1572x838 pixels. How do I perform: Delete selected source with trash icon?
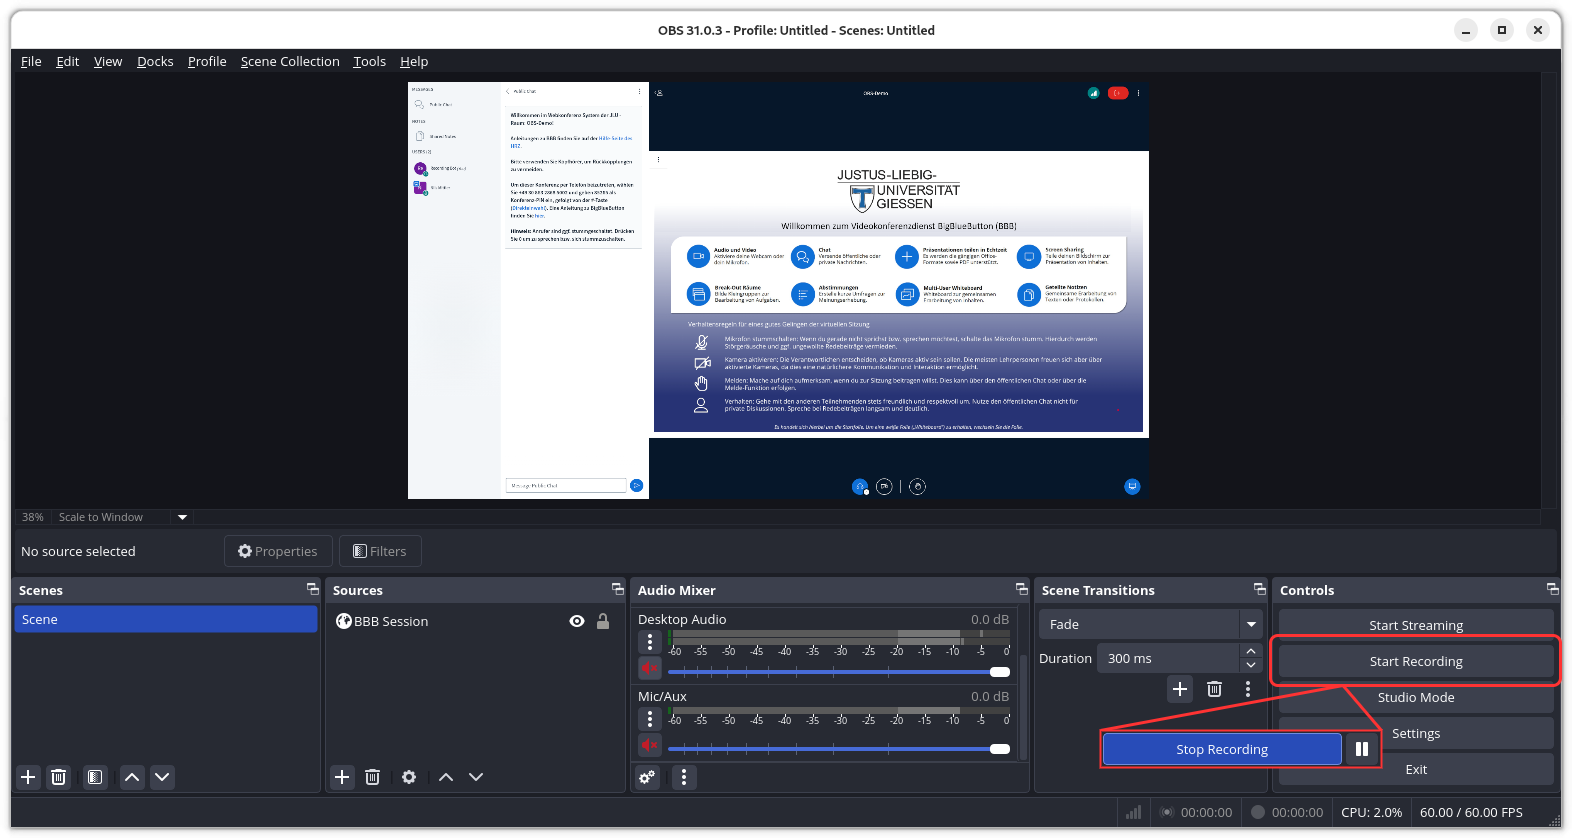click(373, 777)
